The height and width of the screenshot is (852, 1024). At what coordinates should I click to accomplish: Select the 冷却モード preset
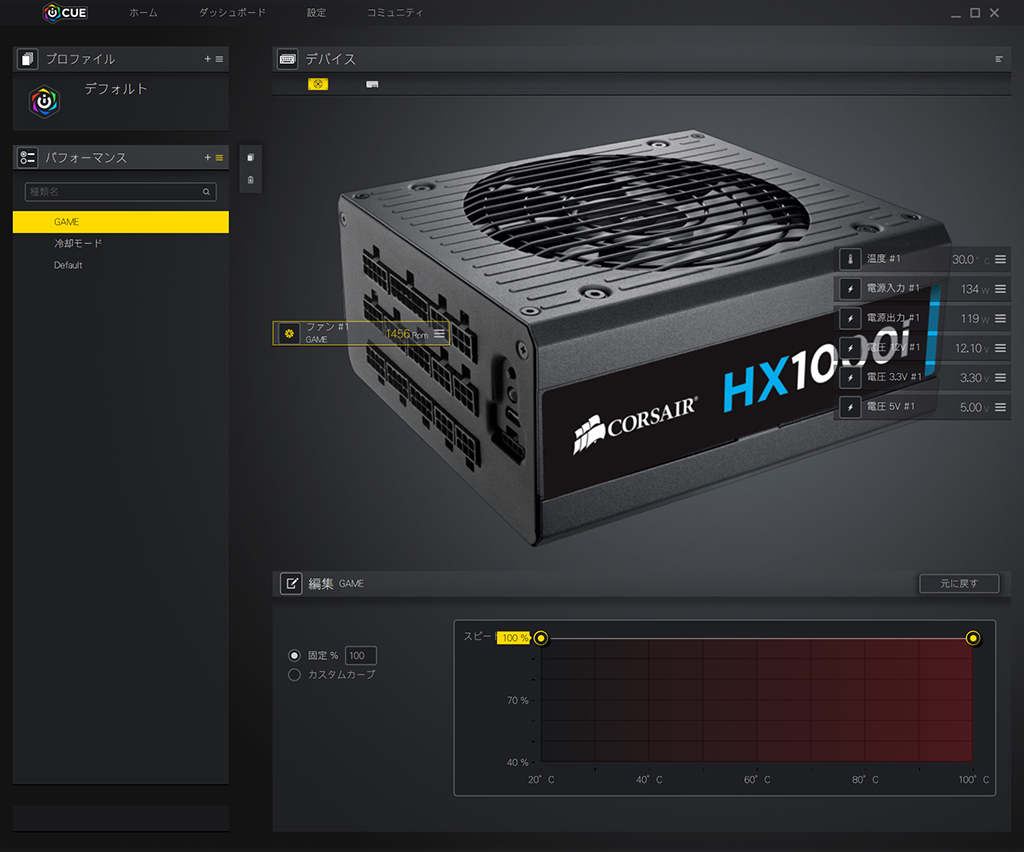[x=121, y=244]
